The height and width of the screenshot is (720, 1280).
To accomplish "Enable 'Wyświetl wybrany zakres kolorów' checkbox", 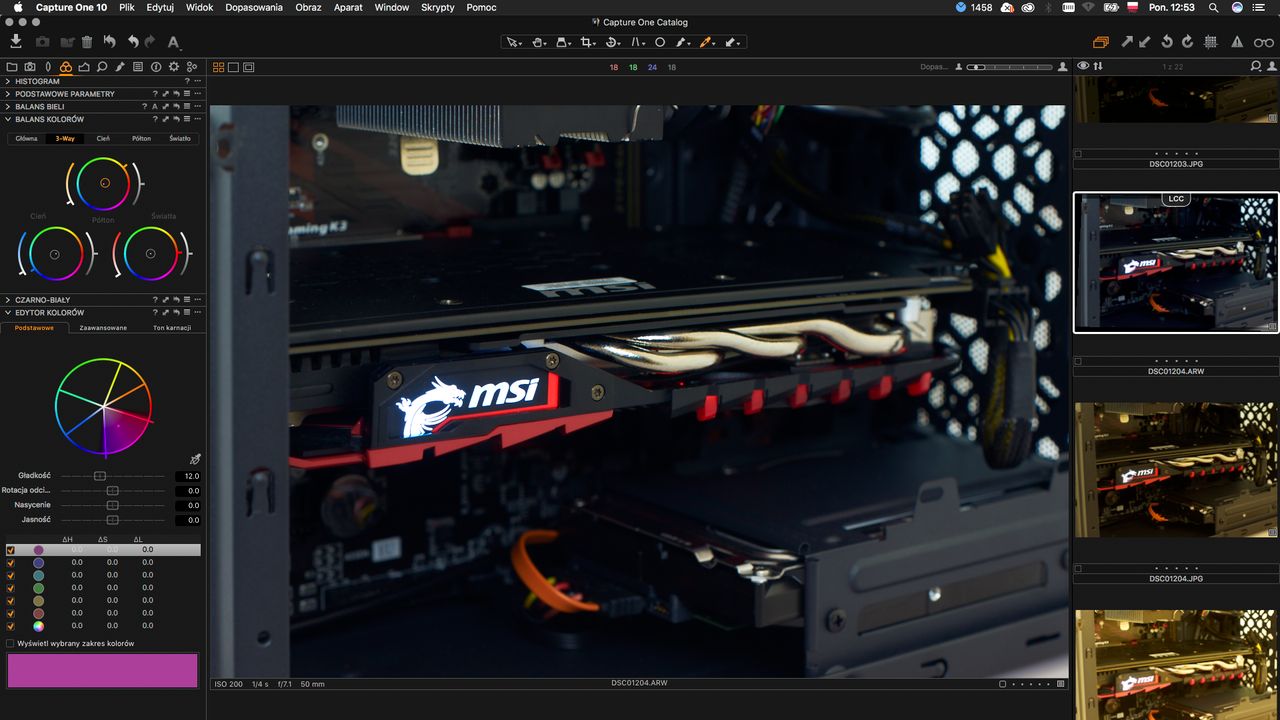I will [x=11, y=644].
